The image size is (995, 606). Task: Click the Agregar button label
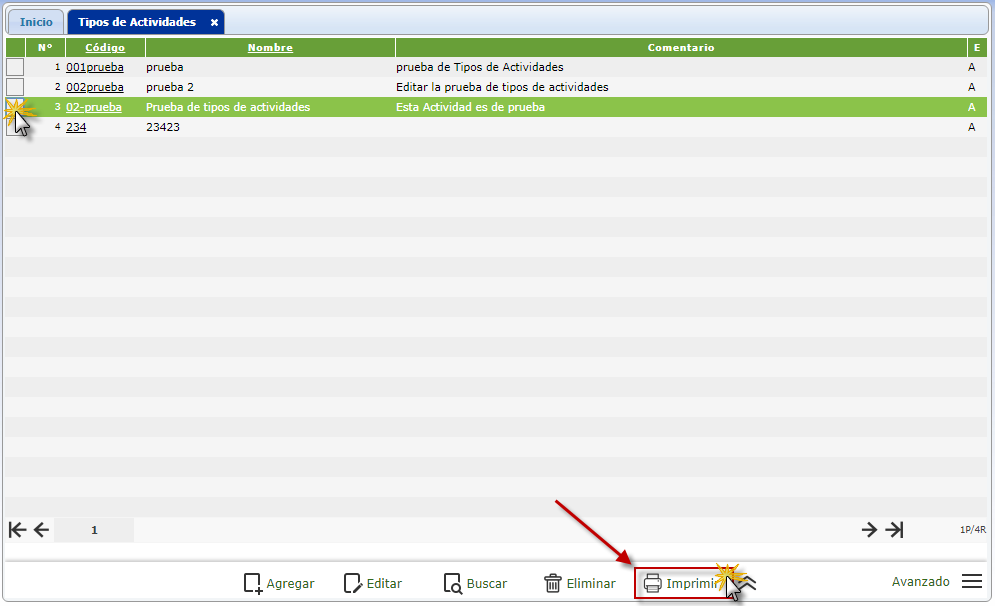(290, 583)
